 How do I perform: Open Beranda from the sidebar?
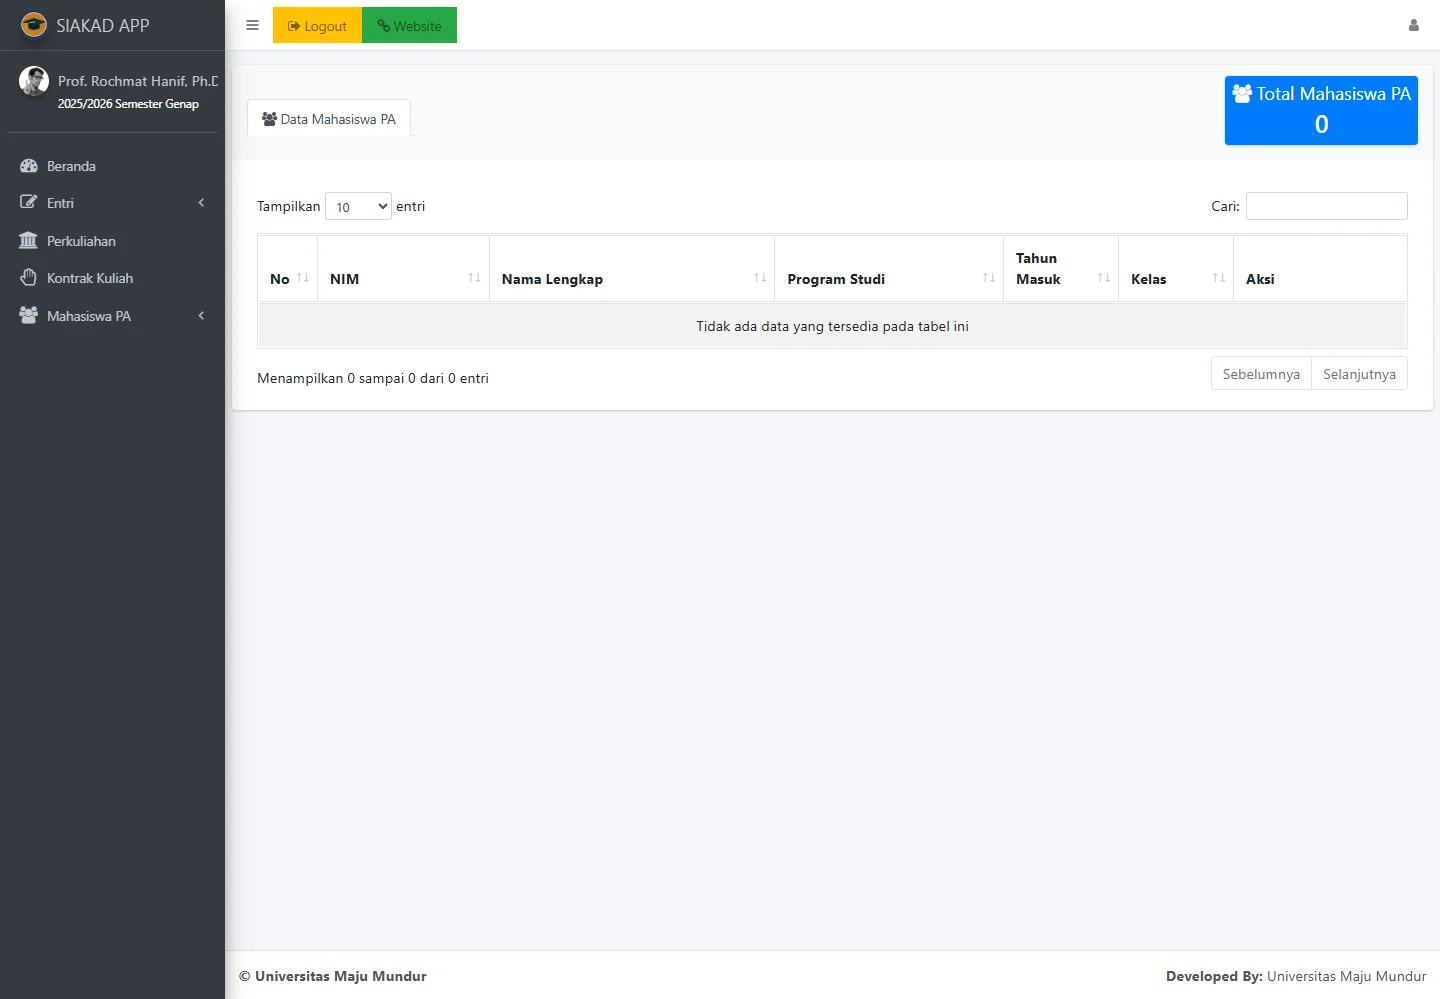(x=71, y=166)
